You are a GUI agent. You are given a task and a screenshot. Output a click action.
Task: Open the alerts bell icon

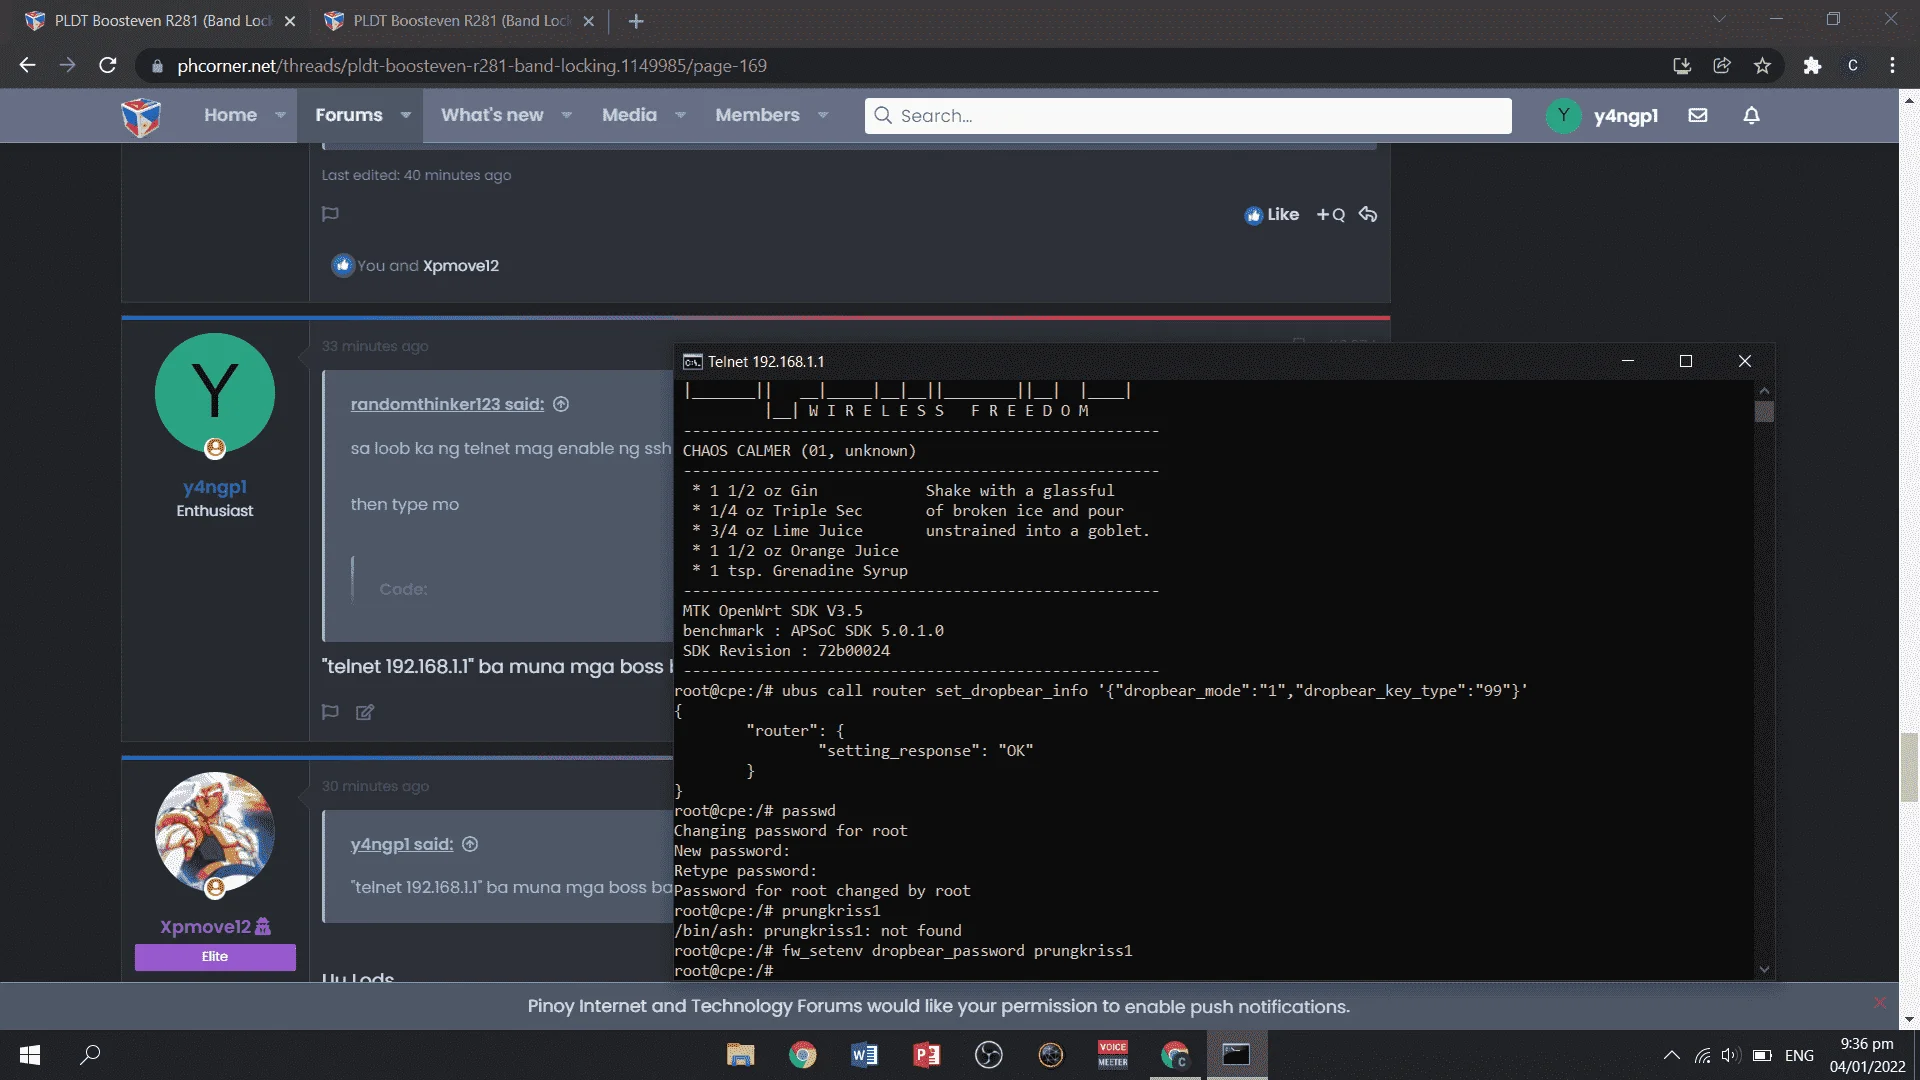[1751, 116]
